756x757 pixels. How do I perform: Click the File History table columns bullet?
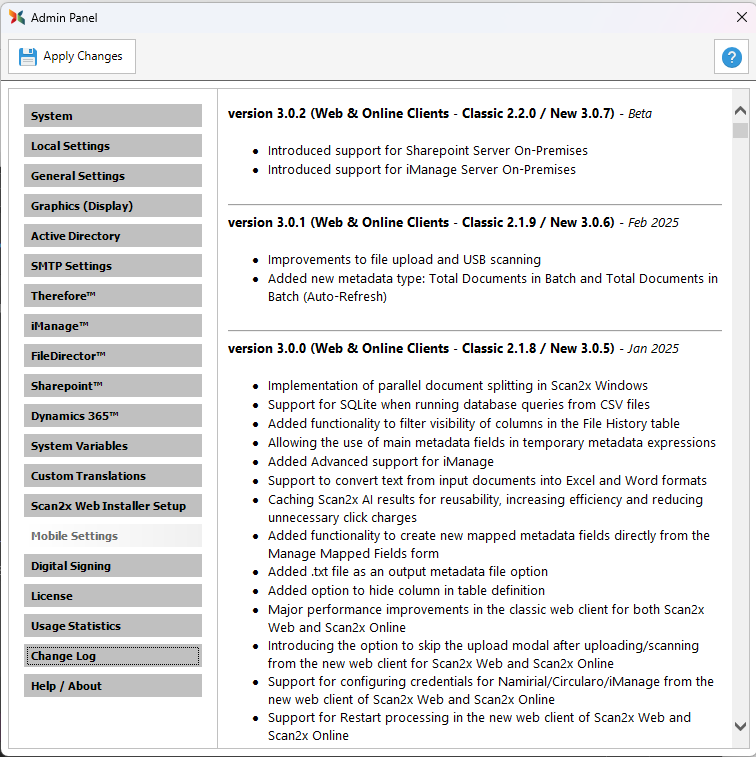click(474, 423)
